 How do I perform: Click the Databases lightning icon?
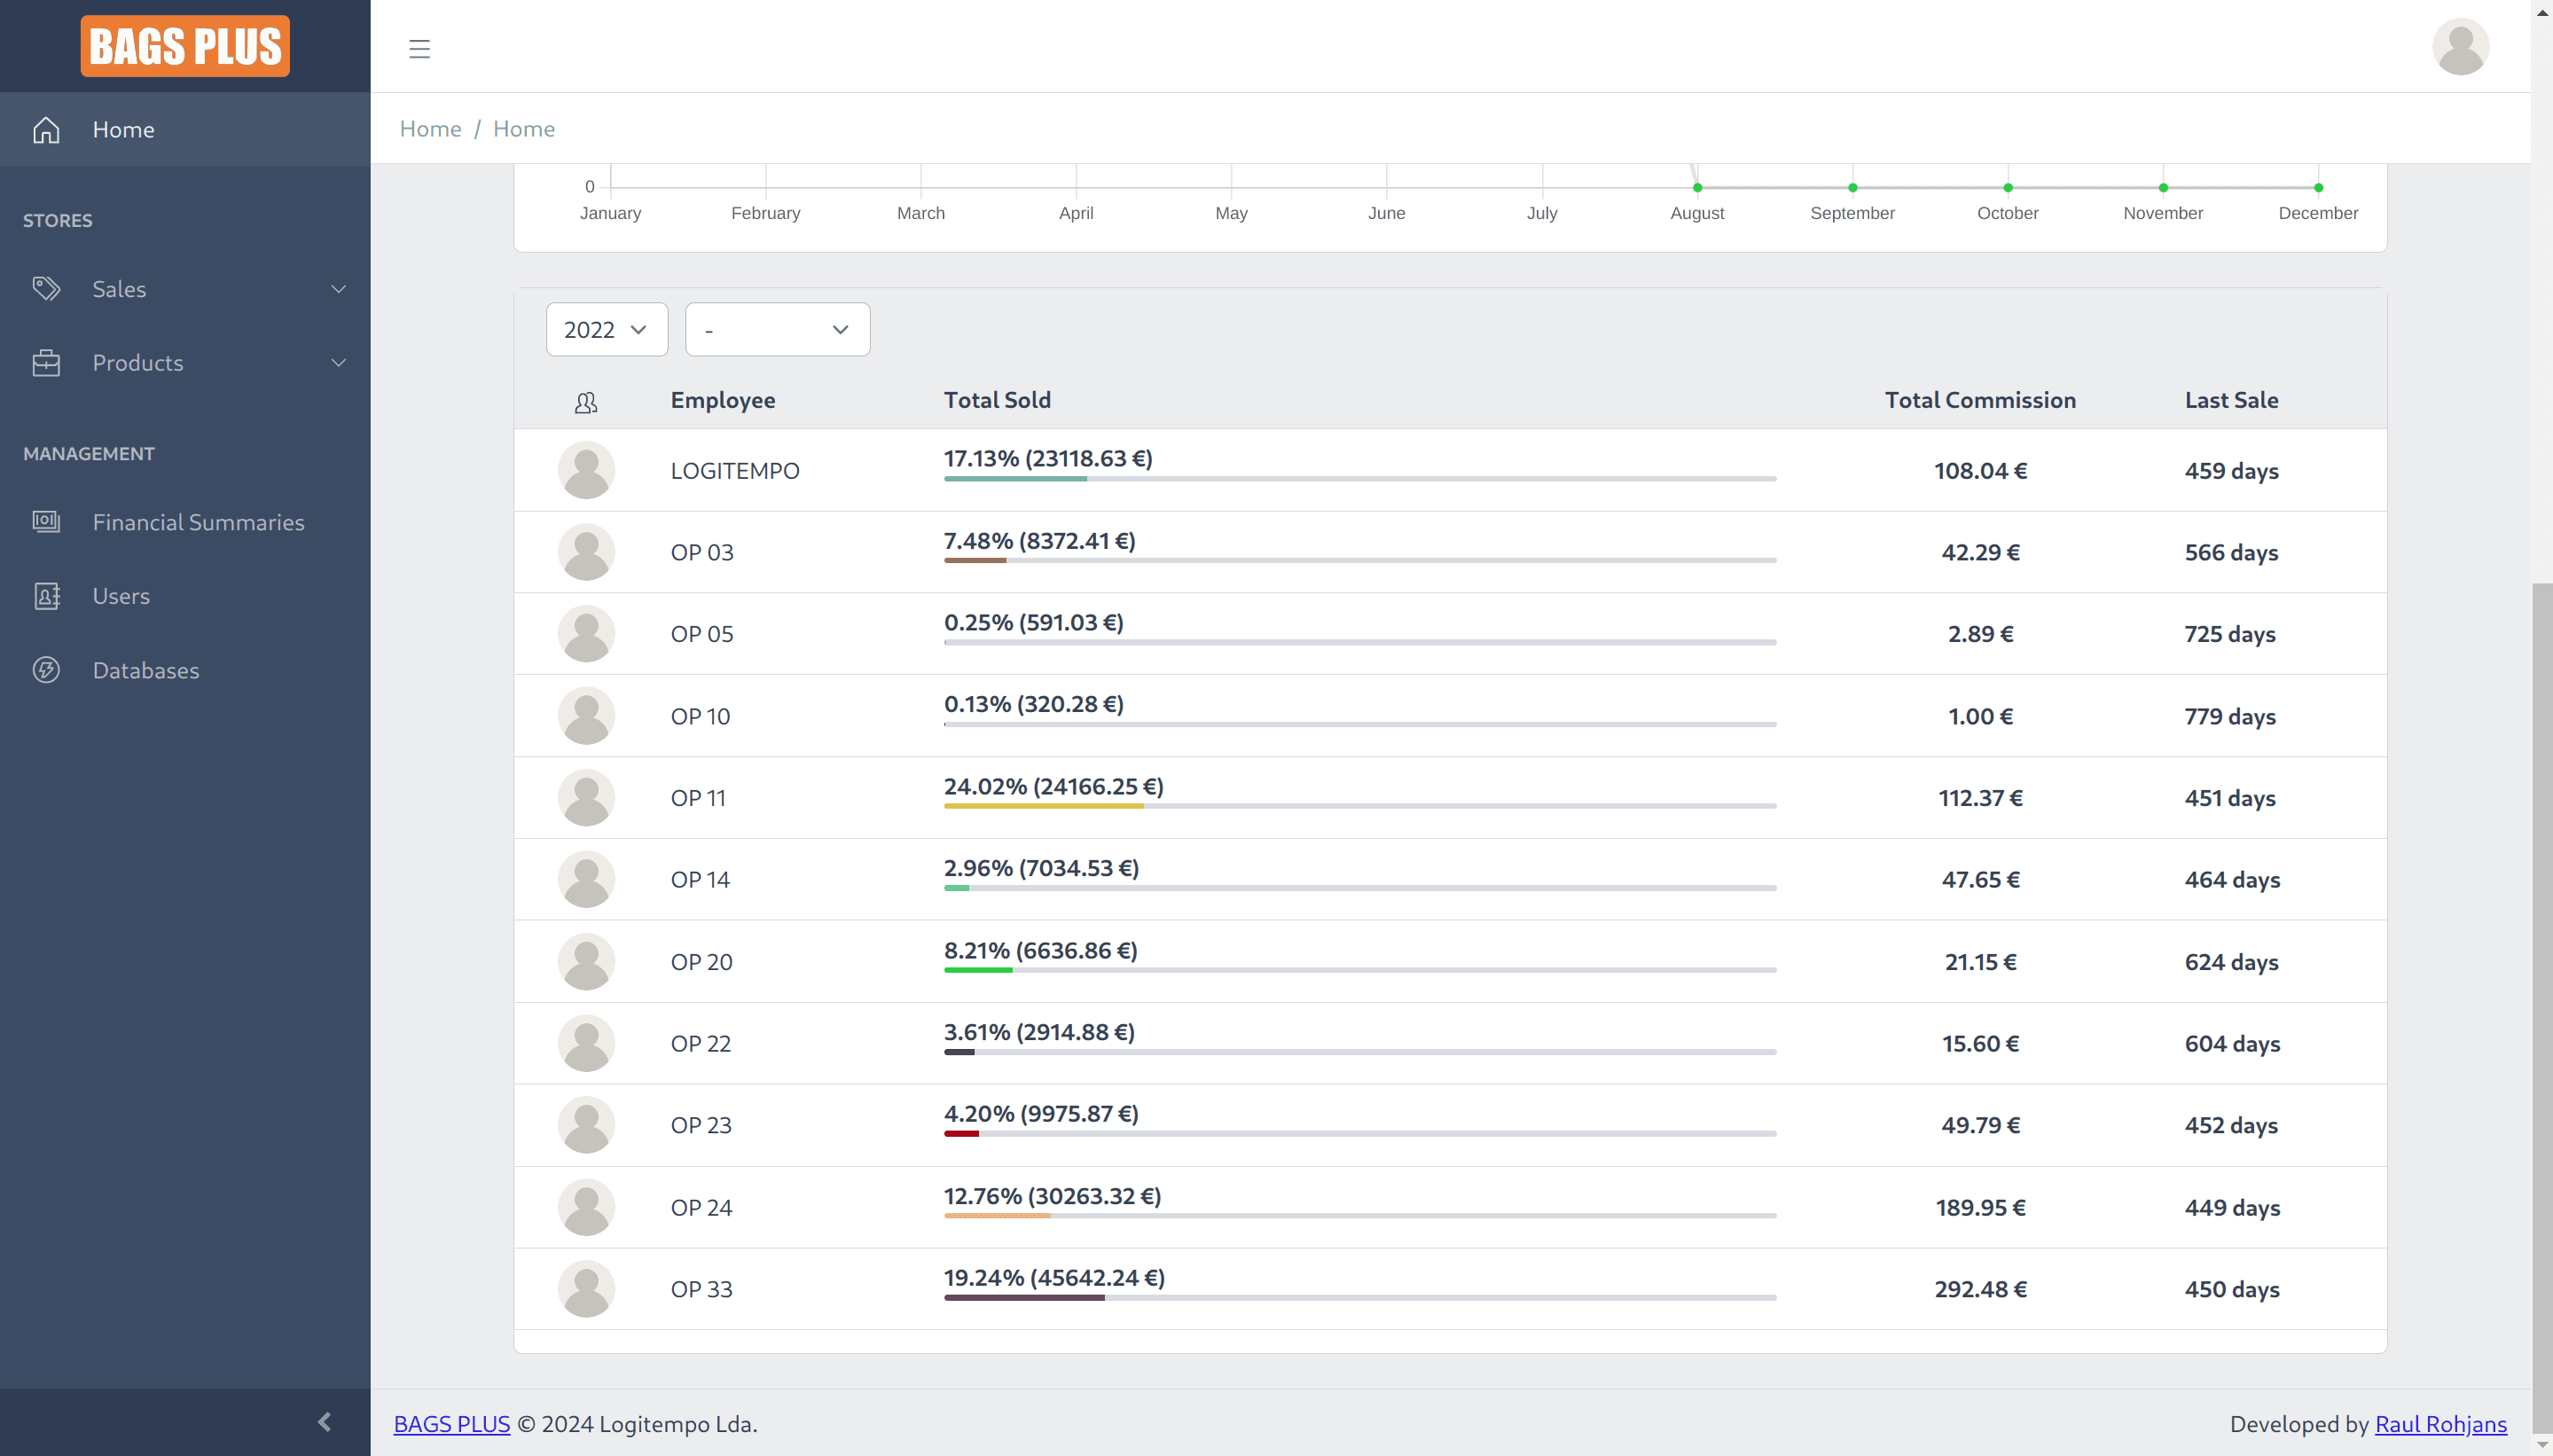coord(46,670)
